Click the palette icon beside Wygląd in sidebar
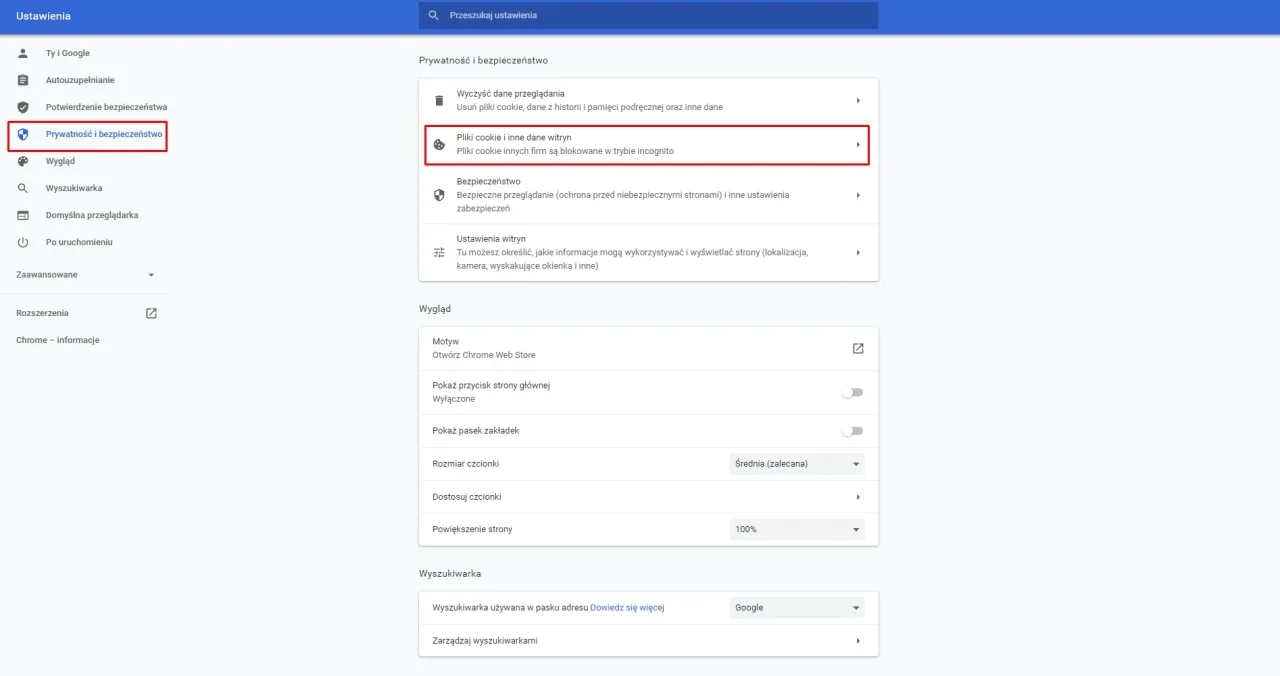 pos(22,160)
